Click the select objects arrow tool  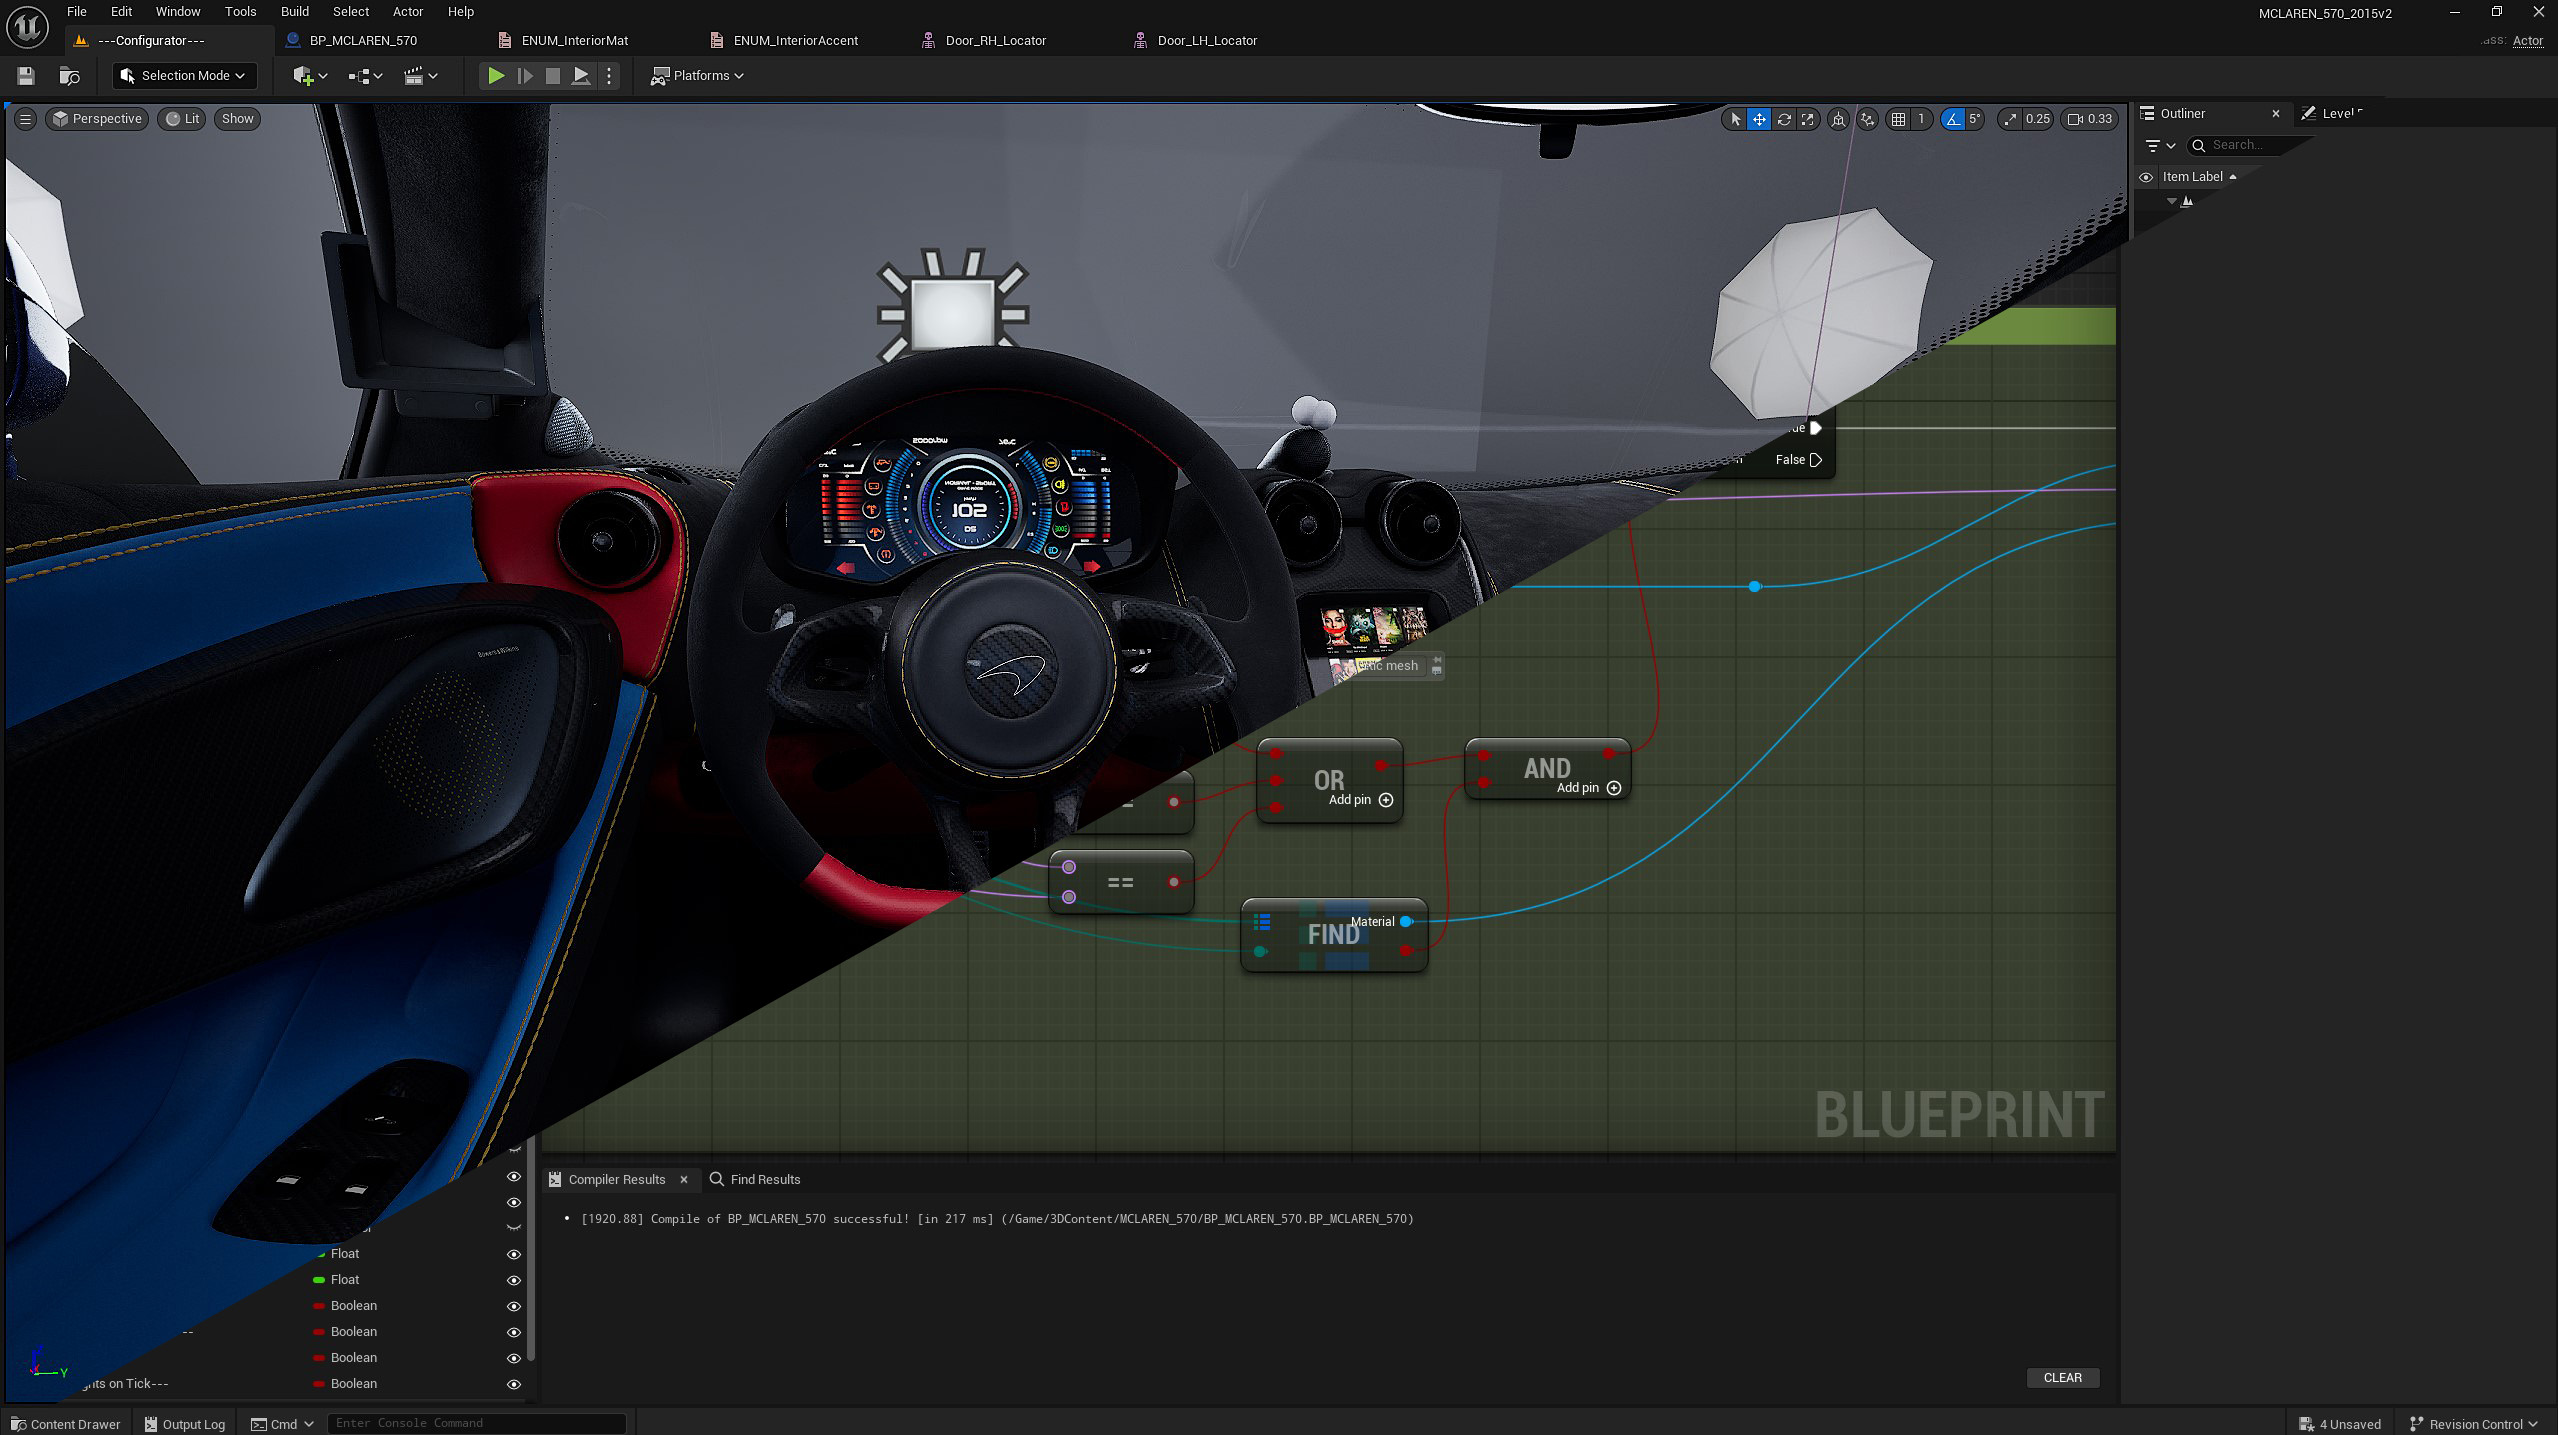1735,119
